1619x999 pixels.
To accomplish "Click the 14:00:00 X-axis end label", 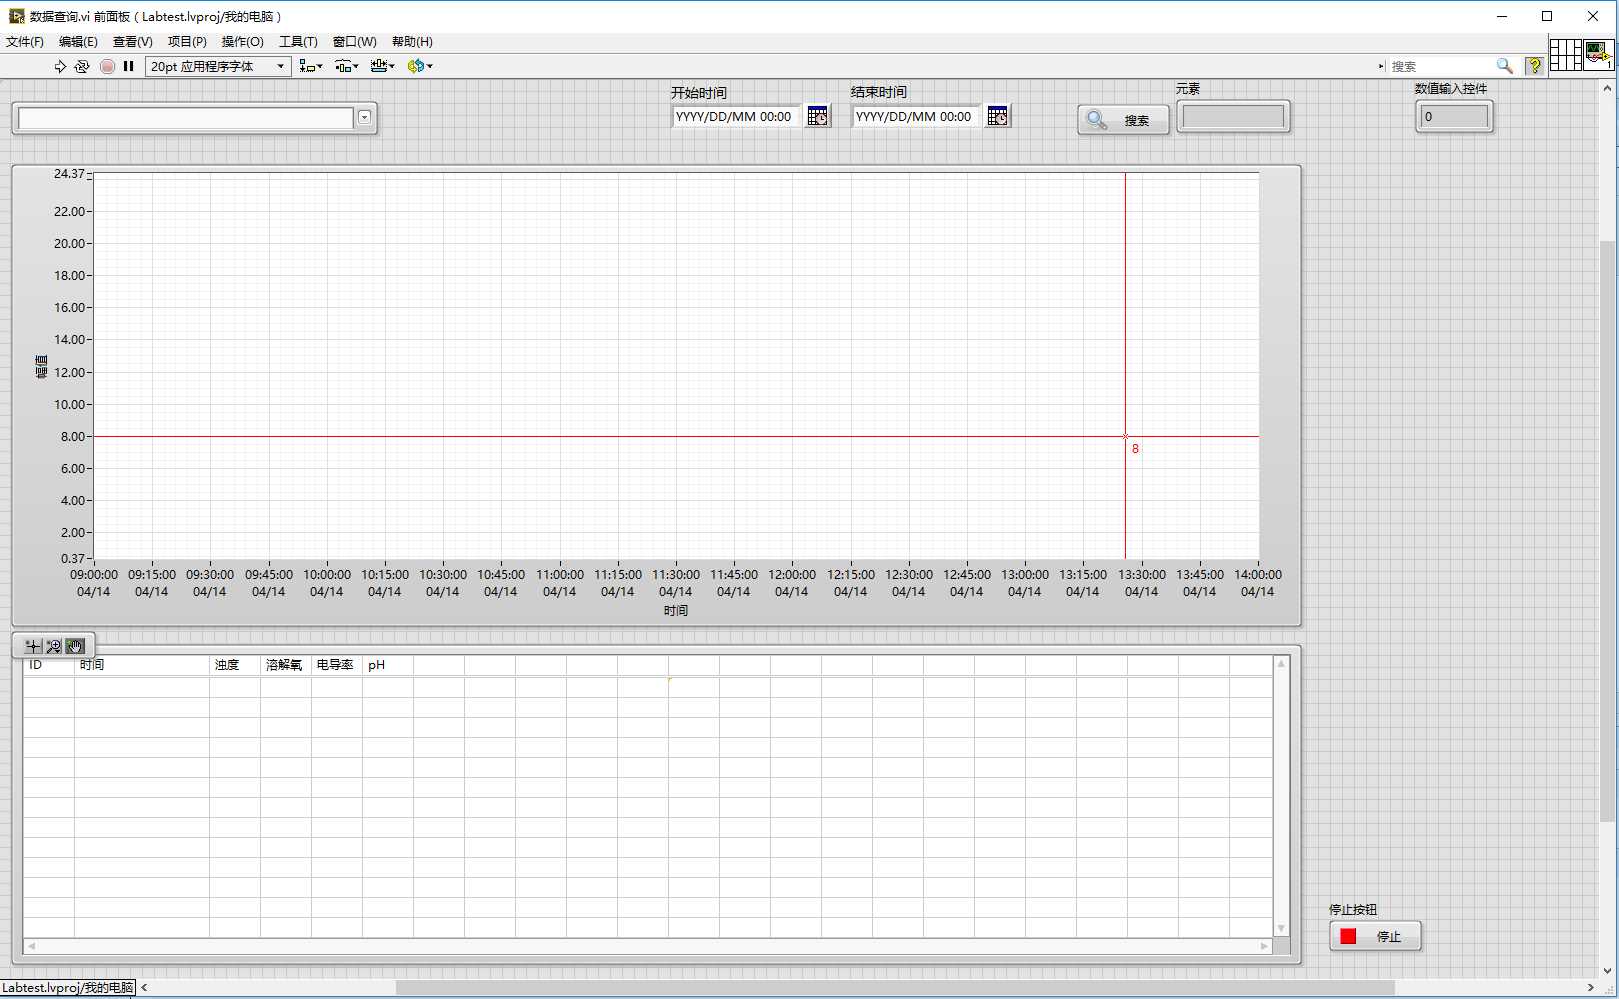I will [1258, 575].
